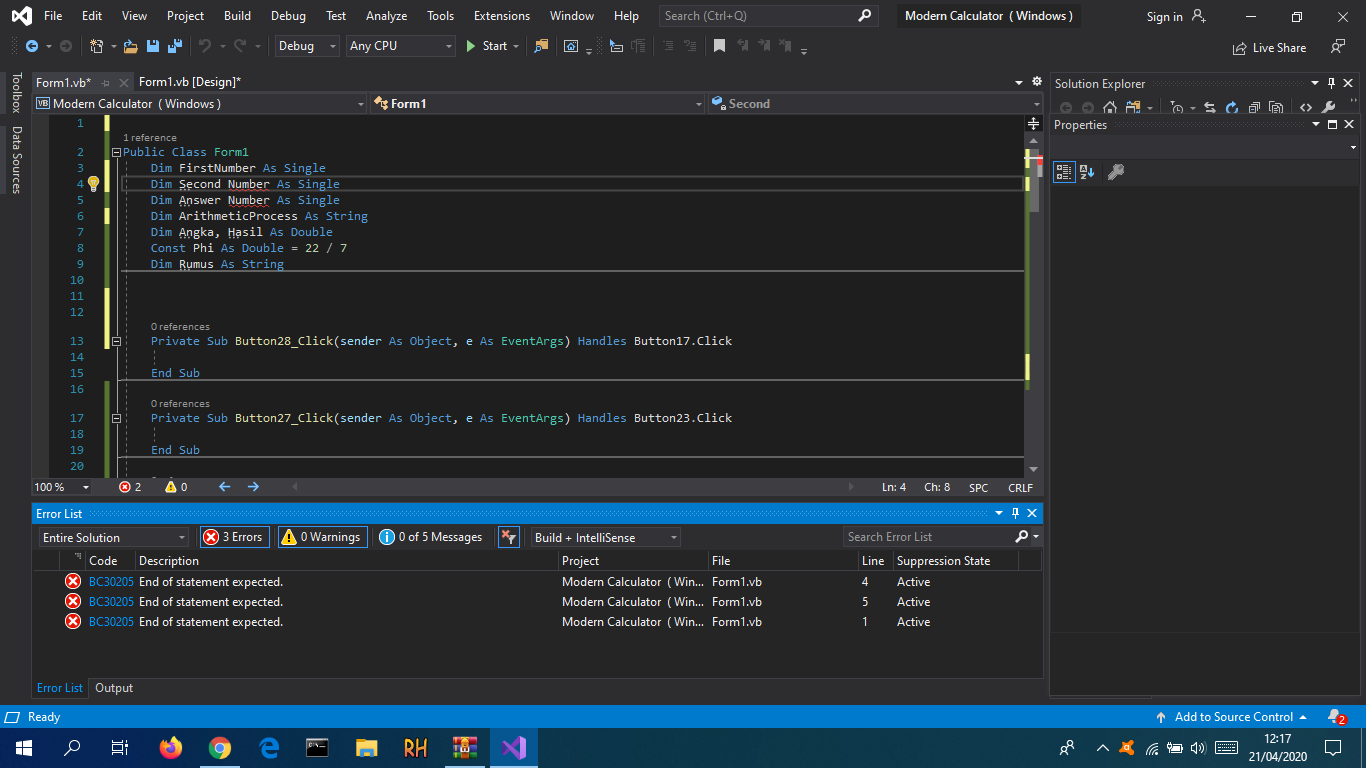Click the Open File folder icon

point(131,46)
